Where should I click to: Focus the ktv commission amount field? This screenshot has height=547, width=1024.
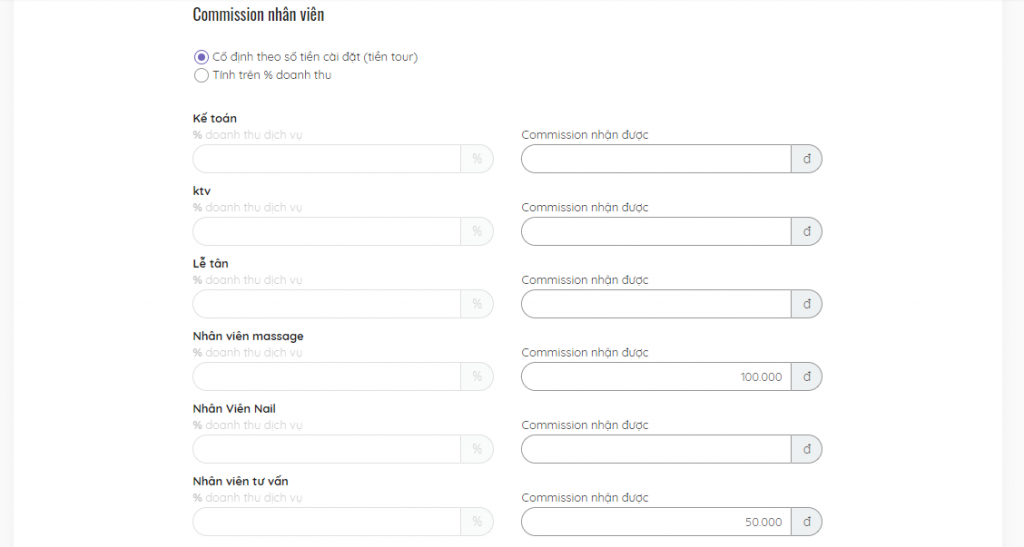pos(656,231)
